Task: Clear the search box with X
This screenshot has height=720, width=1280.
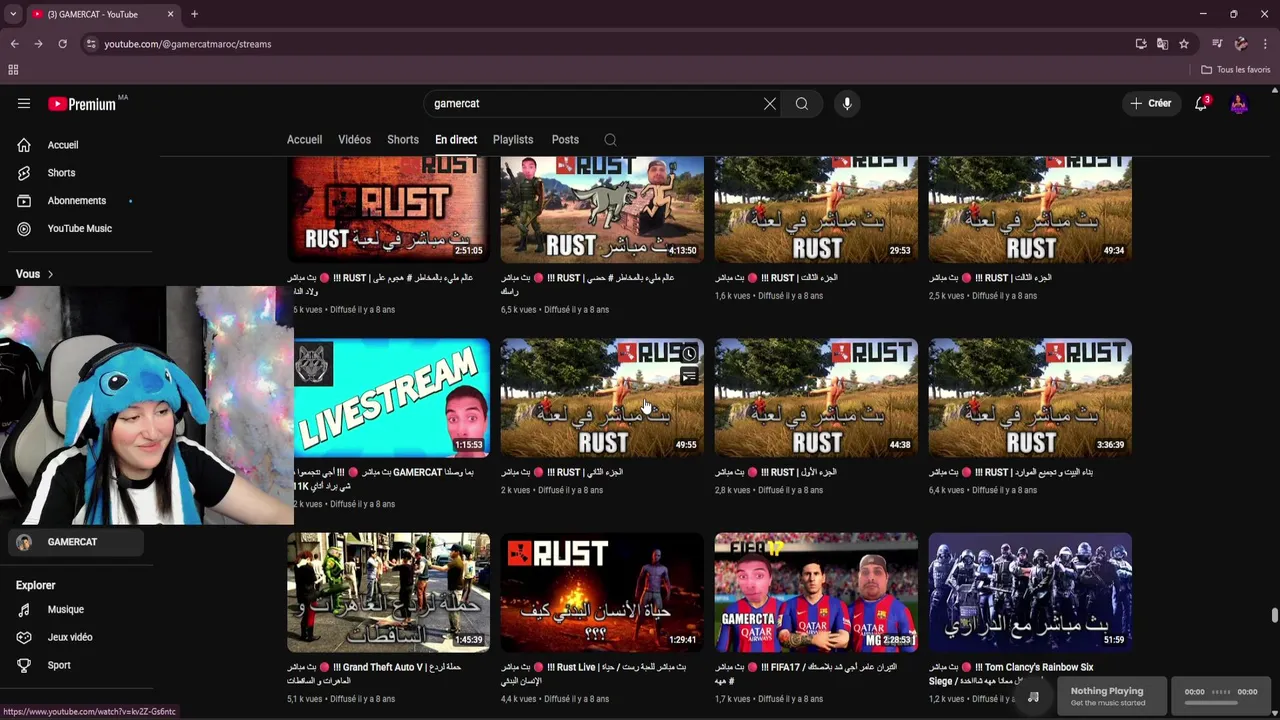Action: (x=770, y=103)
